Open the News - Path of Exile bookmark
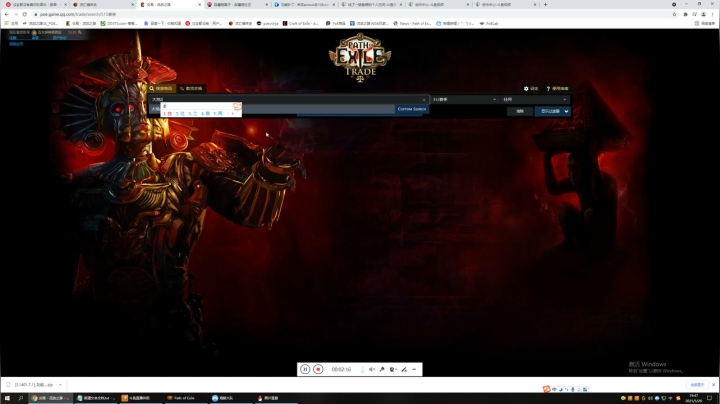This screenshot has width=720, height=404. [x=412, y=23]
